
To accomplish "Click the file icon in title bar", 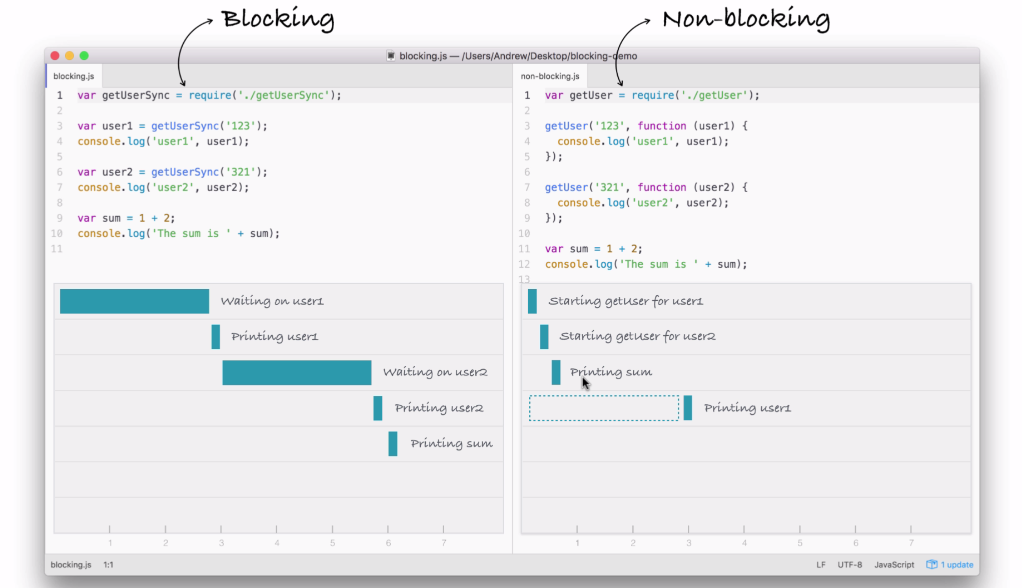I will [x=390, y=55].
